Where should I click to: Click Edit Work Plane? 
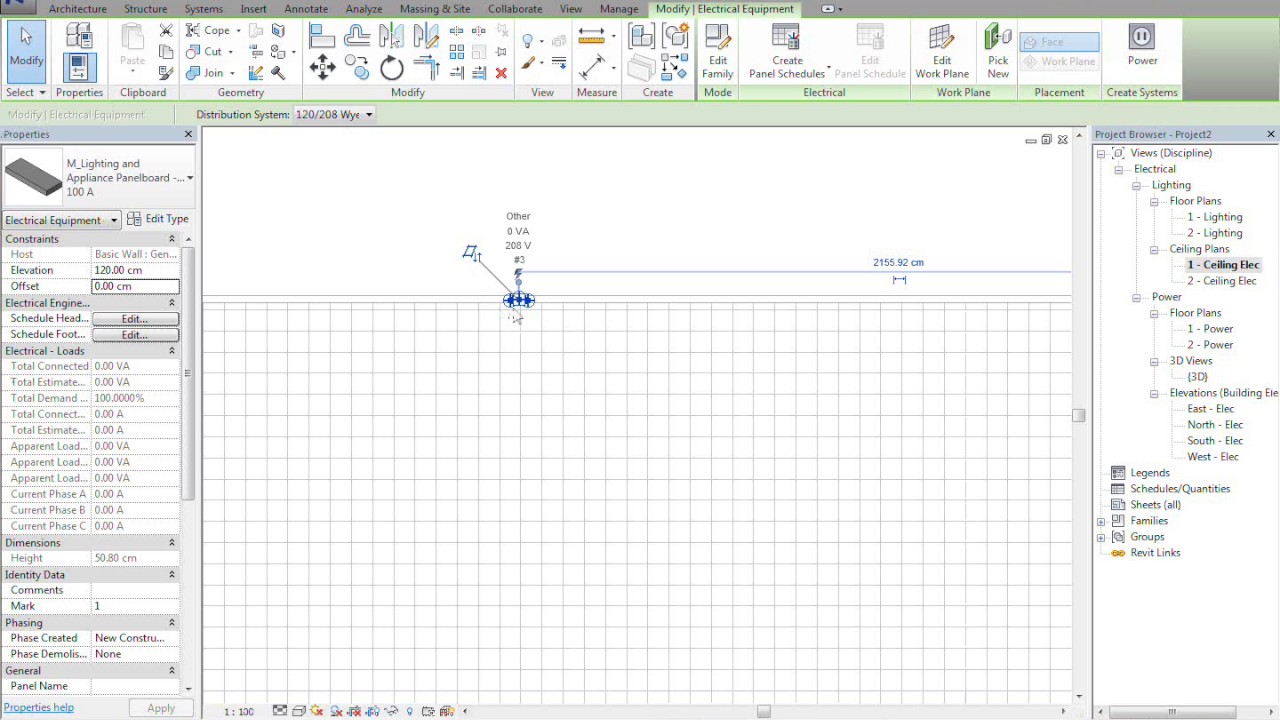[942, 52]
